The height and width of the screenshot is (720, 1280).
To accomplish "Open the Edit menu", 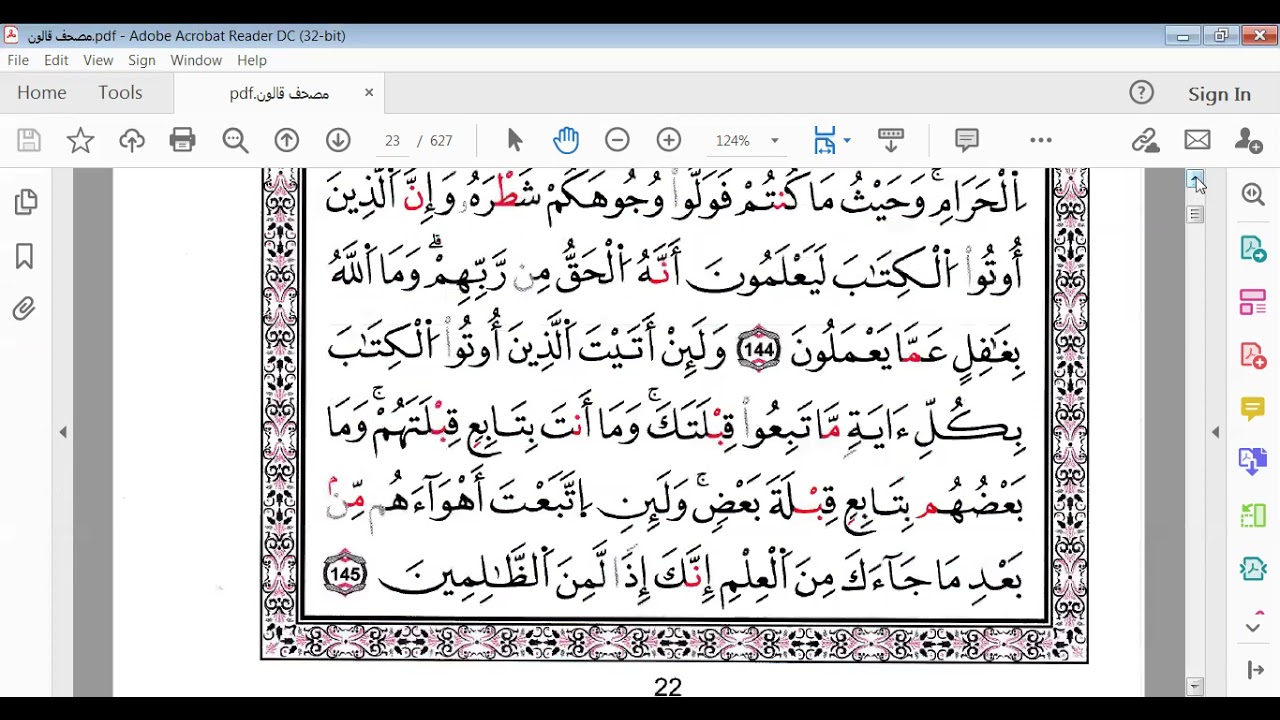I will tap(56, 60).
